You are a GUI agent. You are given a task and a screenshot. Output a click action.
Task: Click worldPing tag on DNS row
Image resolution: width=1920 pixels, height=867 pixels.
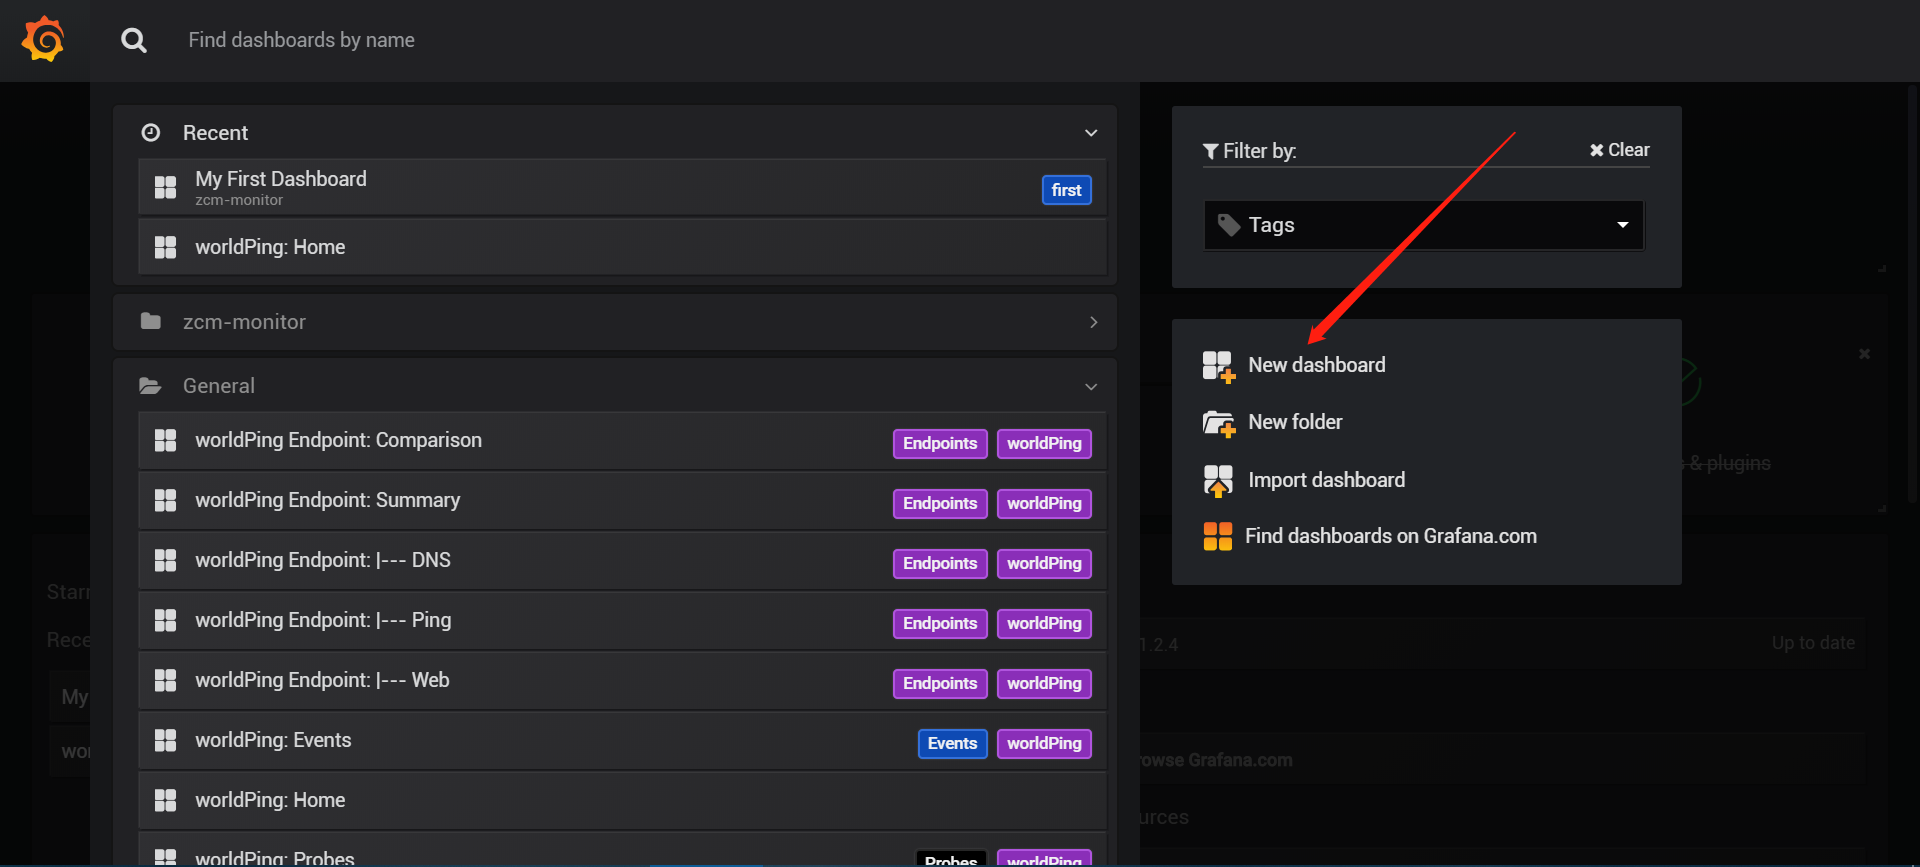[1044, 563]
